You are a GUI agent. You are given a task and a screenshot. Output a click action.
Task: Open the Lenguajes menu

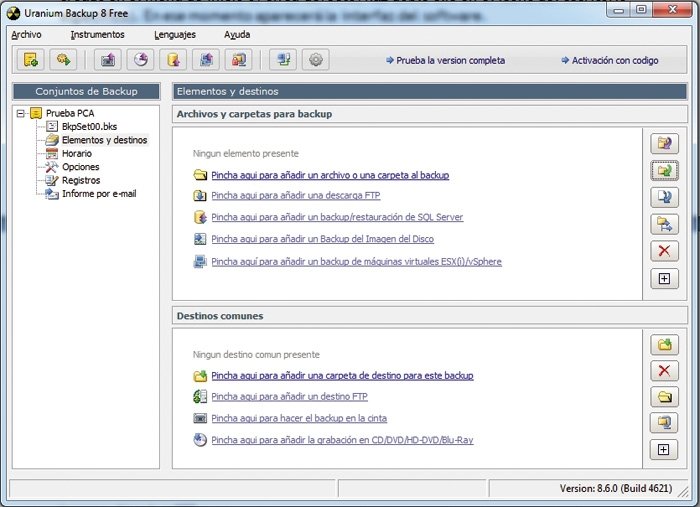coord(175,35)
